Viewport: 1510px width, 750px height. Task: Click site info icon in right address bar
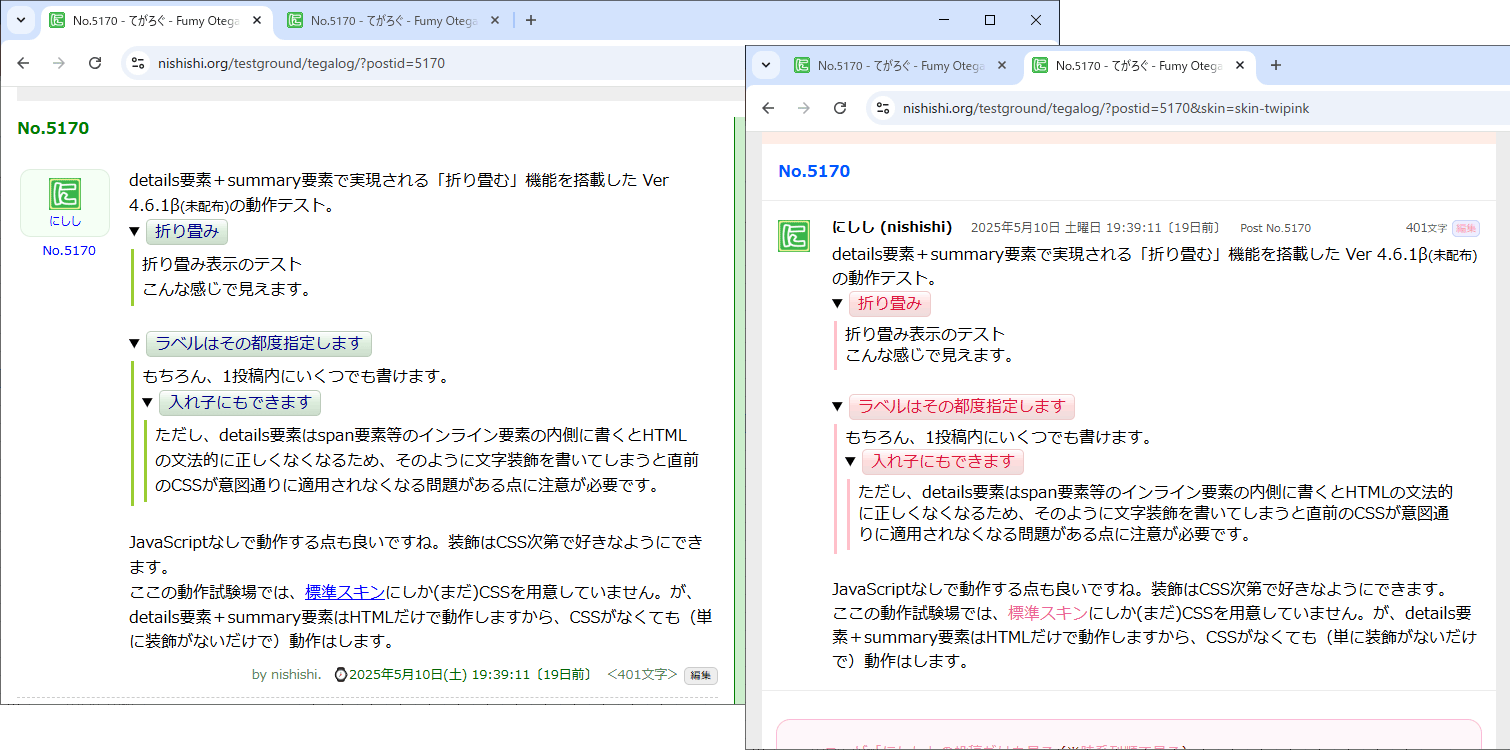point(882,108)
